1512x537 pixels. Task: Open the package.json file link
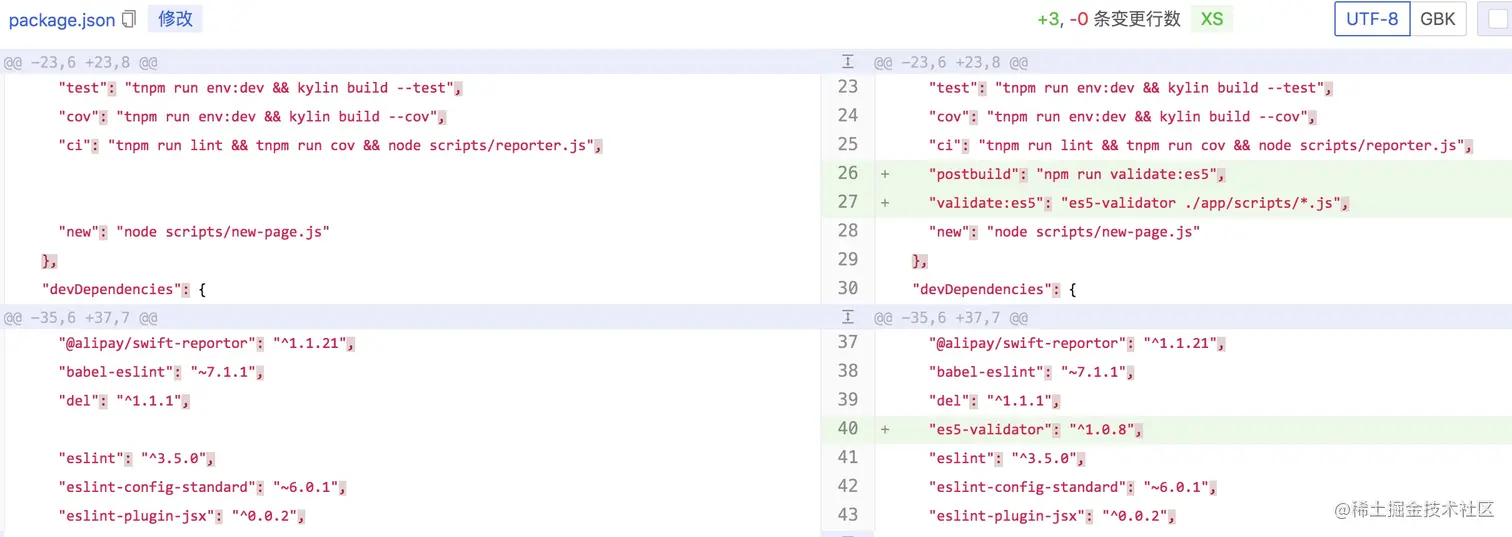click(x=62, y=19)
